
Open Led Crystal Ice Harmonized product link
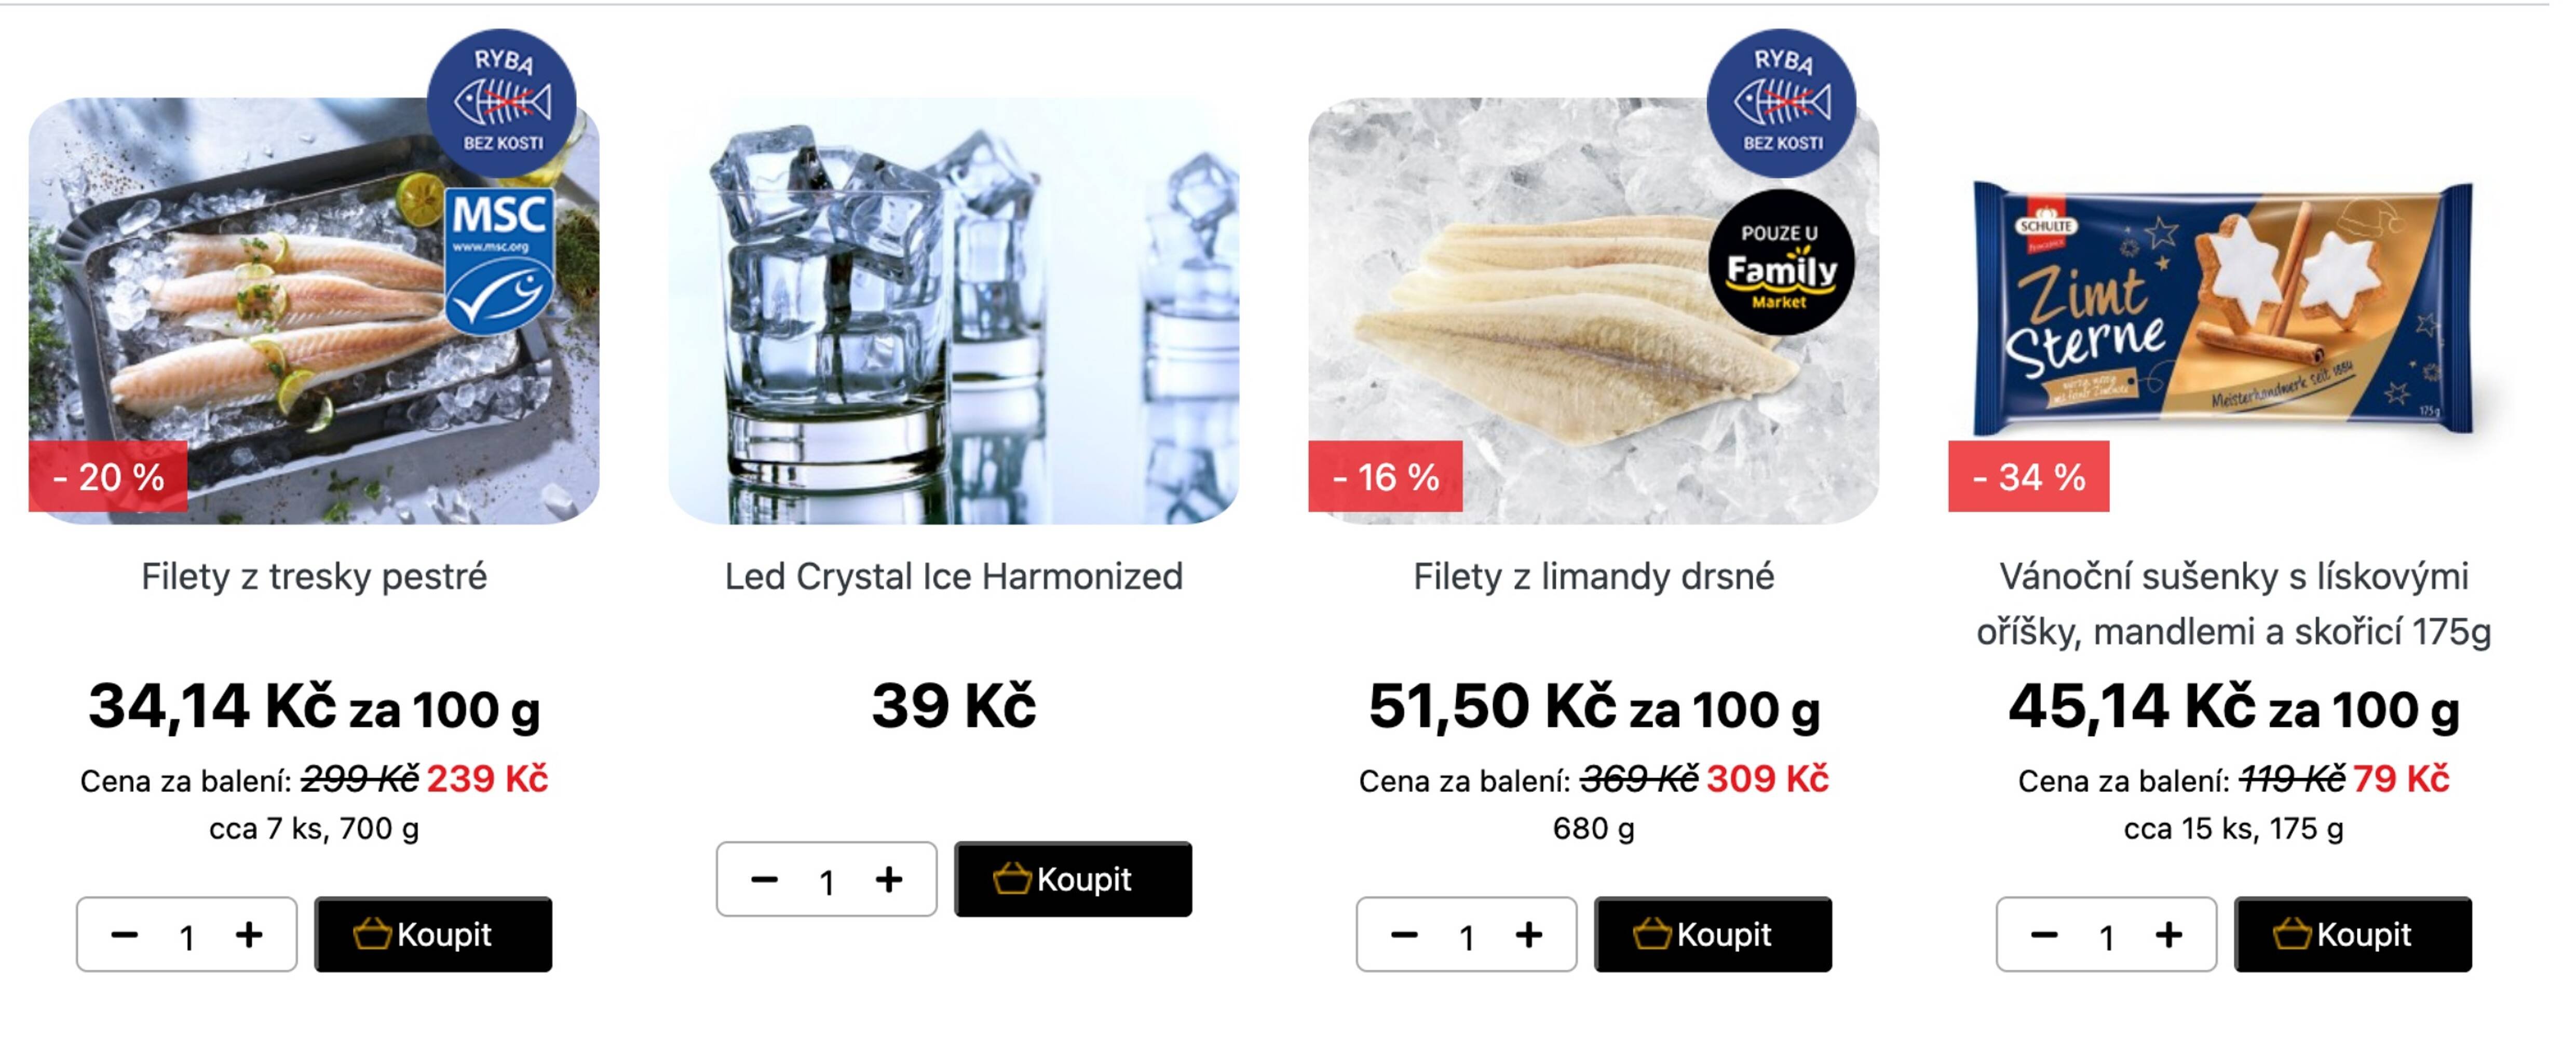pyautogui.click(x=953, y=577)
